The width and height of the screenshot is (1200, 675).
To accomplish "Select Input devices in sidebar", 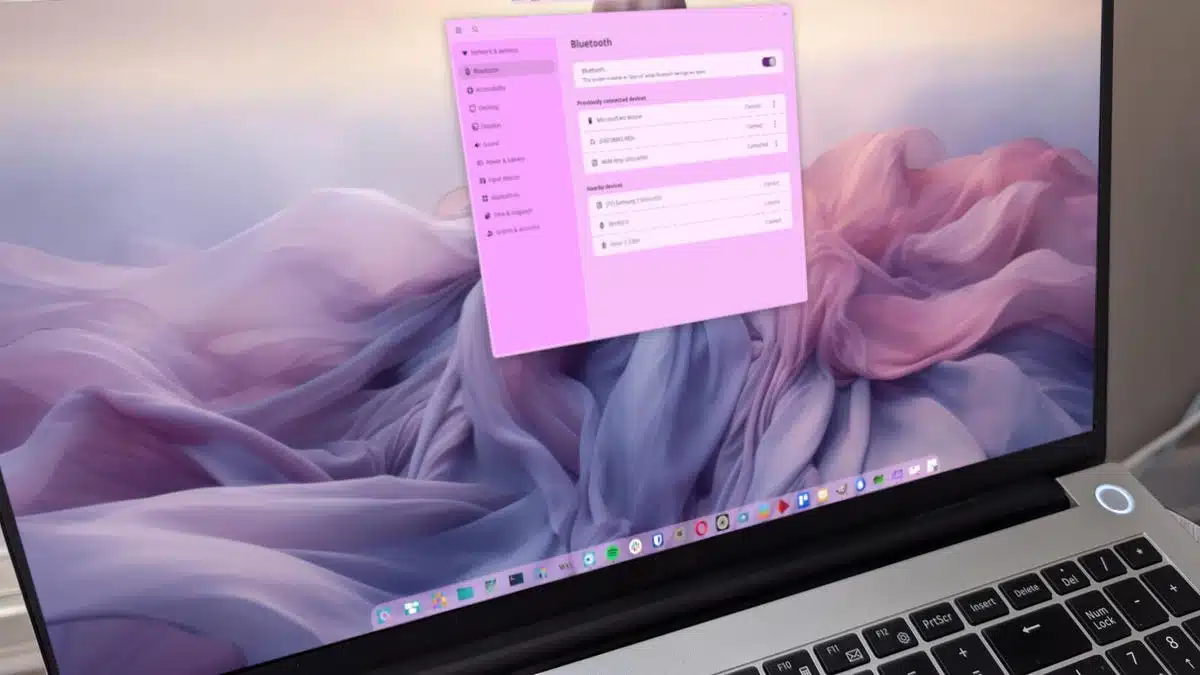I will tap(499, 179).
